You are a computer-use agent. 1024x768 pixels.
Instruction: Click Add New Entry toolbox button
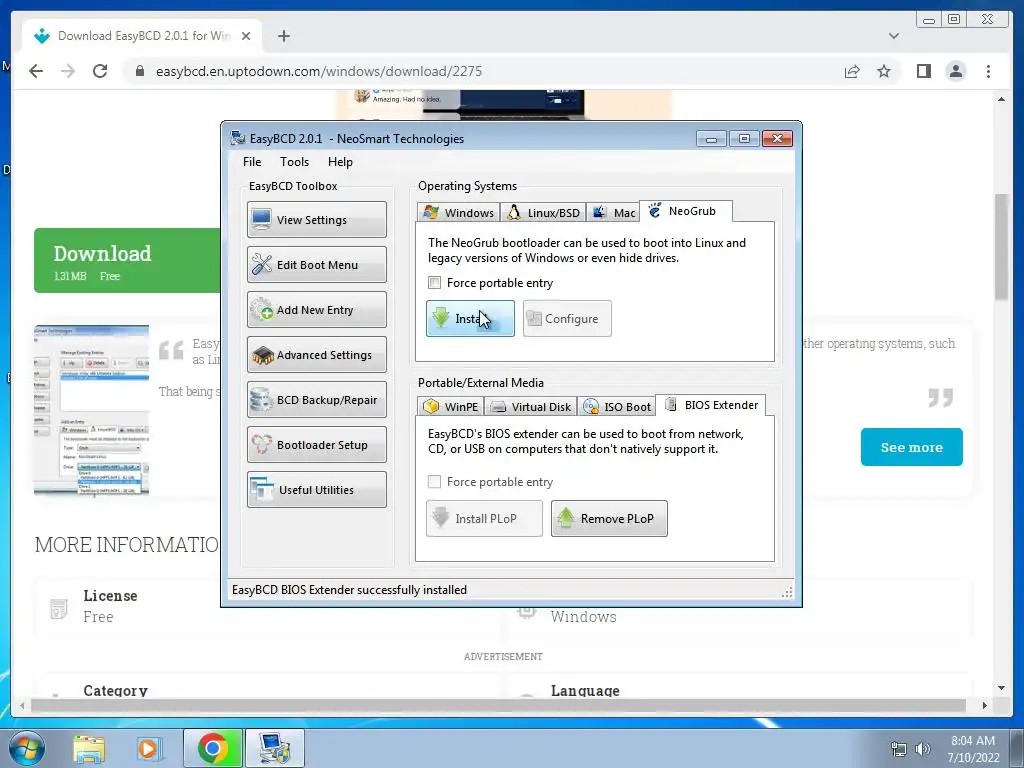pyautogui.click(x=317, y=310)
